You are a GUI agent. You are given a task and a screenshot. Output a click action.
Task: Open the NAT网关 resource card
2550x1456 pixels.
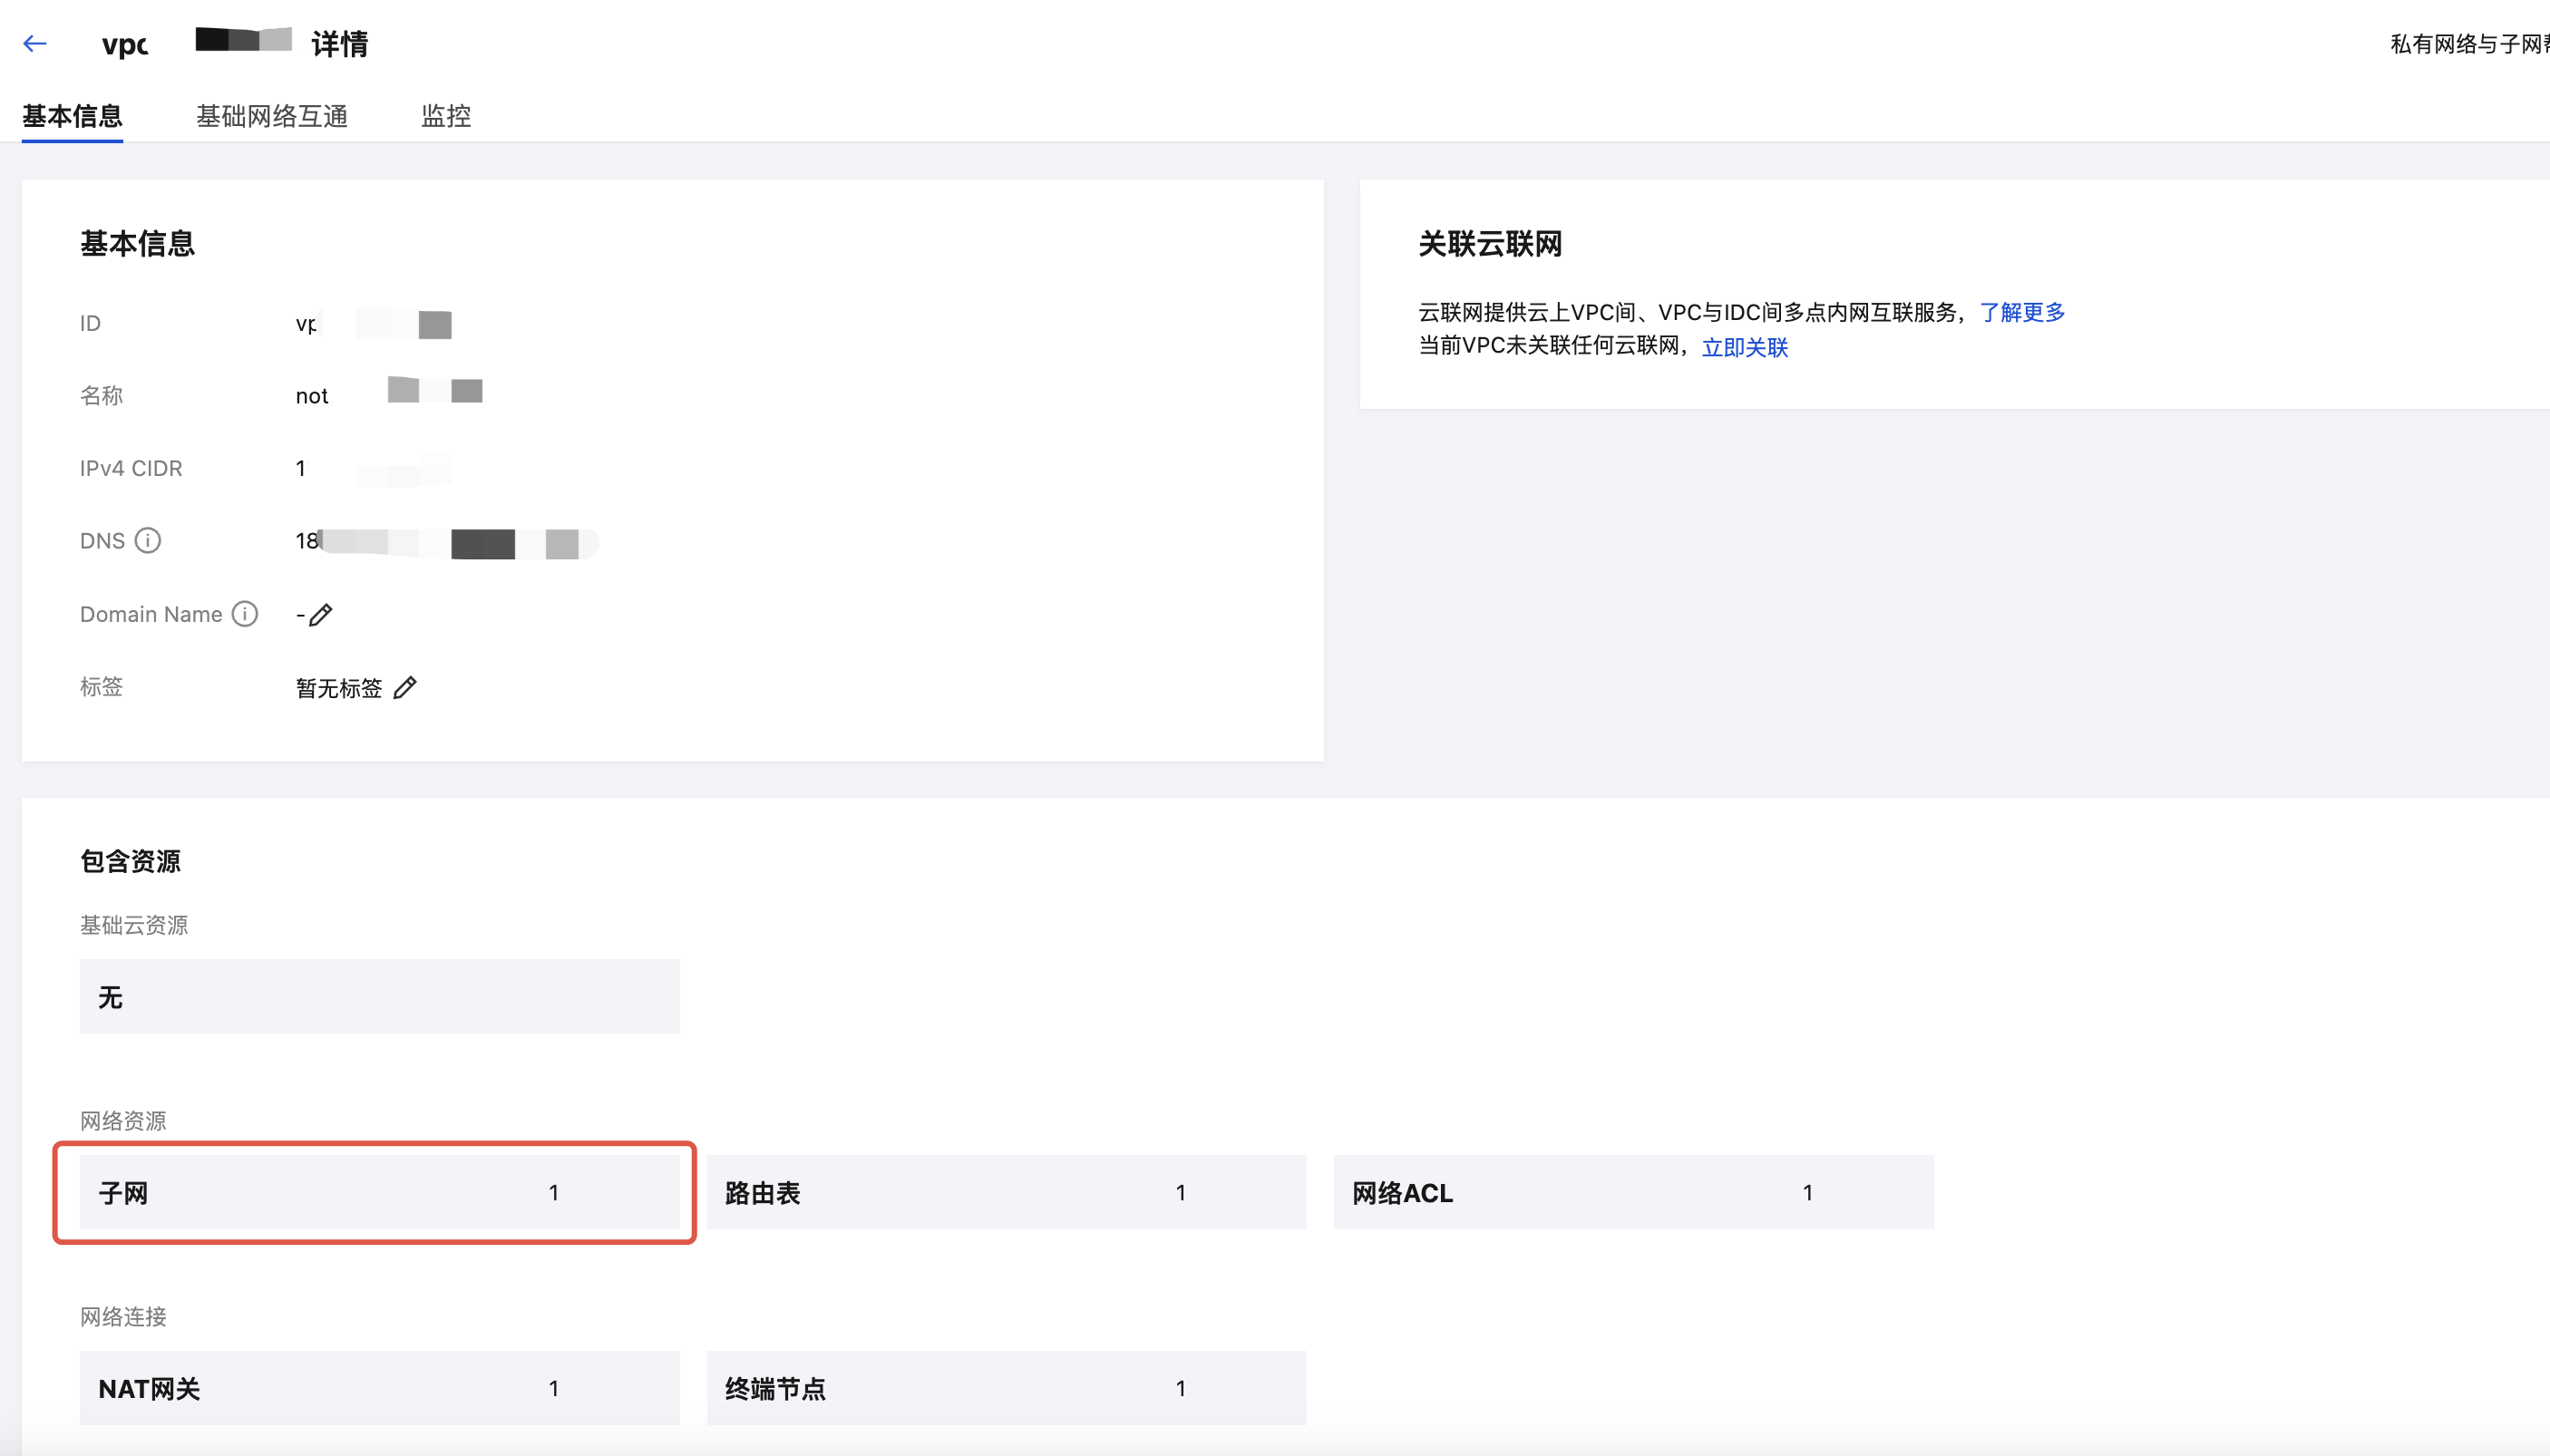[379, 1388]
